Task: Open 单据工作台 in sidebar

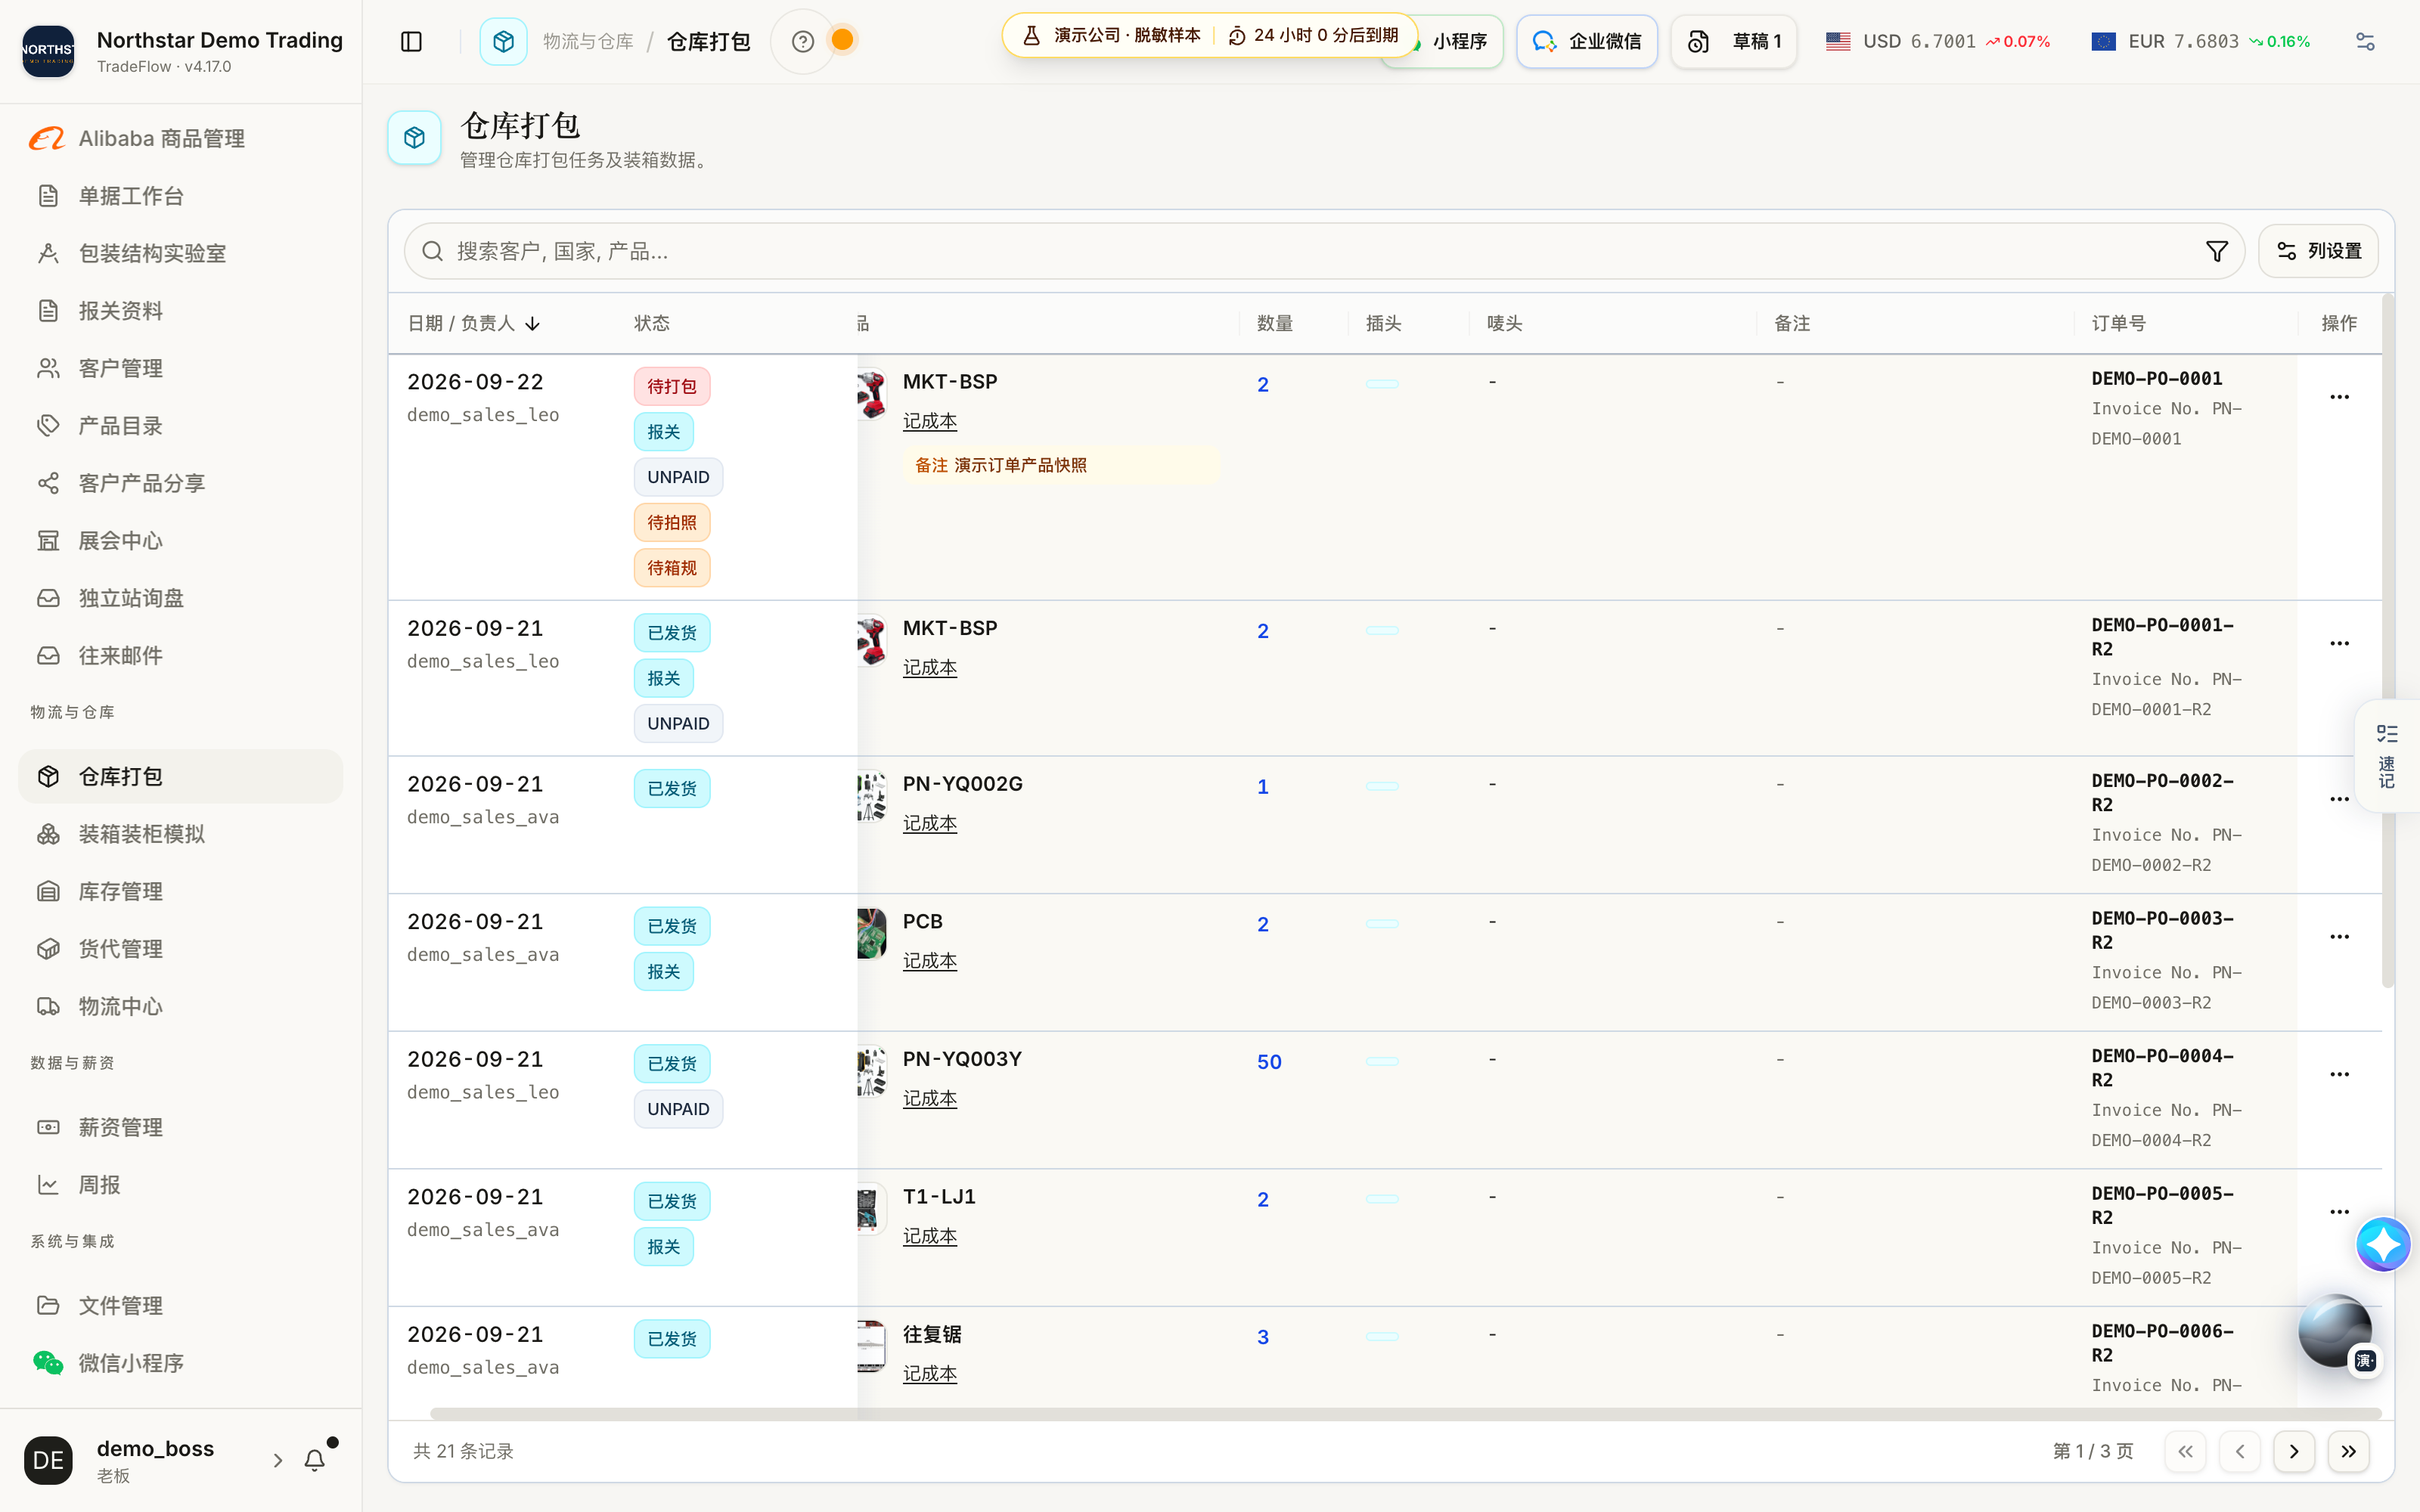Action: 180,196
